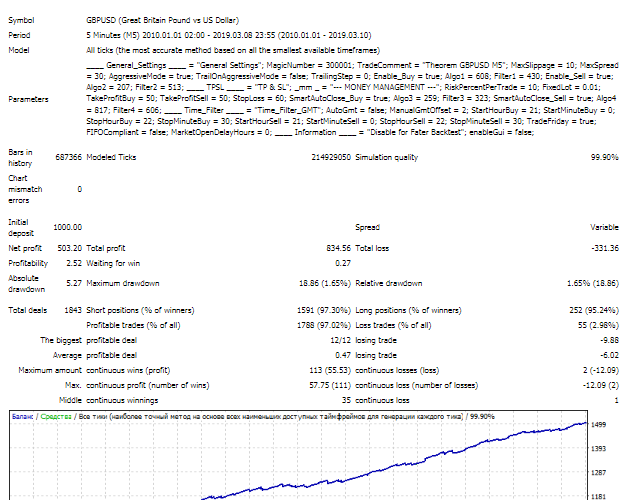Select the bars in history value 687366
This screenshot has width=625, height=500.
click(68, 157)
